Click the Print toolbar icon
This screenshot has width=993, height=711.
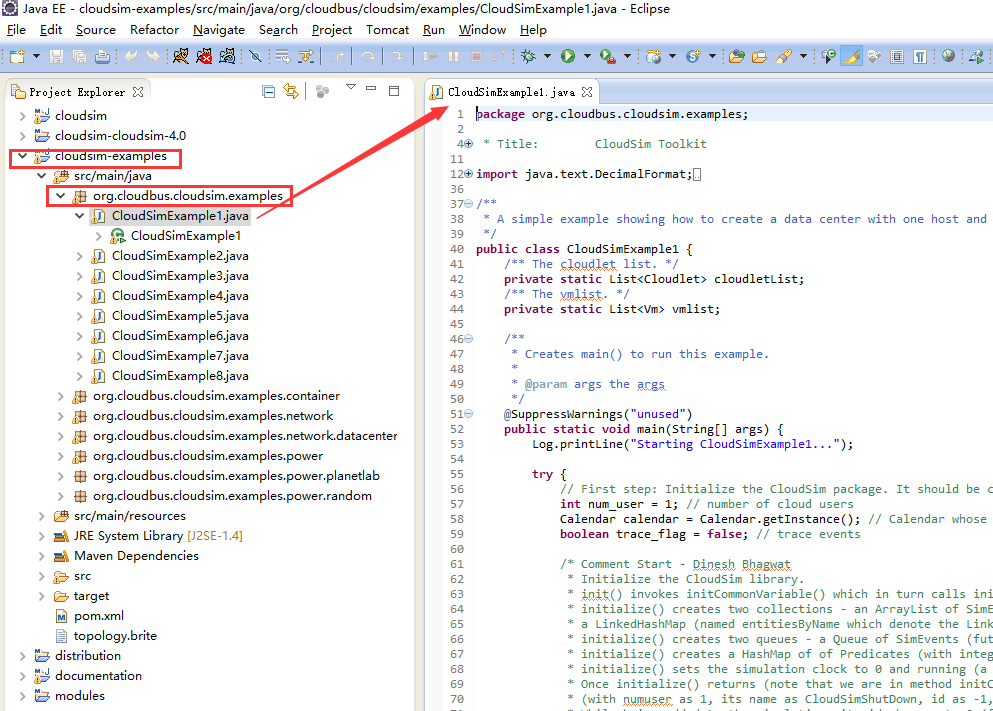tap(102, 56)
